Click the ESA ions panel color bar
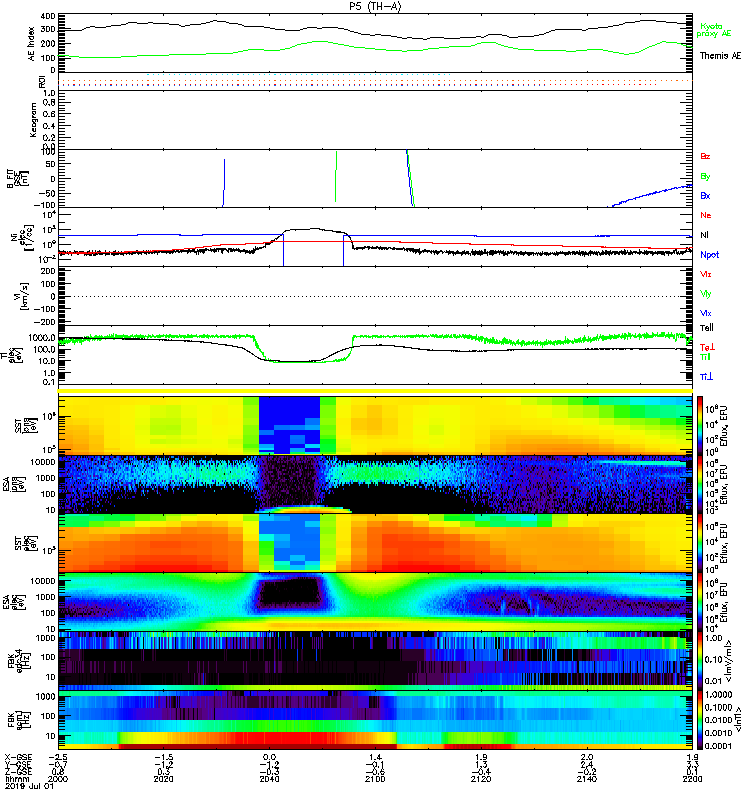750x800 pixels. pos(700,484)
